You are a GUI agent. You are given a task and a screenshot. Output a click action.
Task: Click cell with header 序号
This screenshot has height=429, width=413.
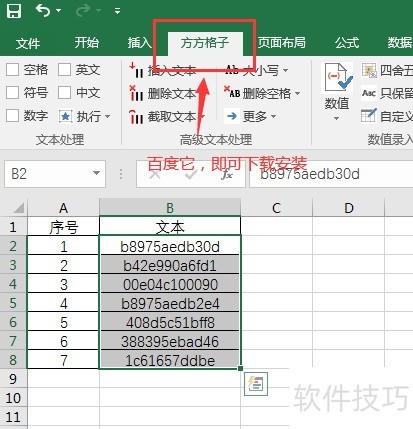coord(63,227)
